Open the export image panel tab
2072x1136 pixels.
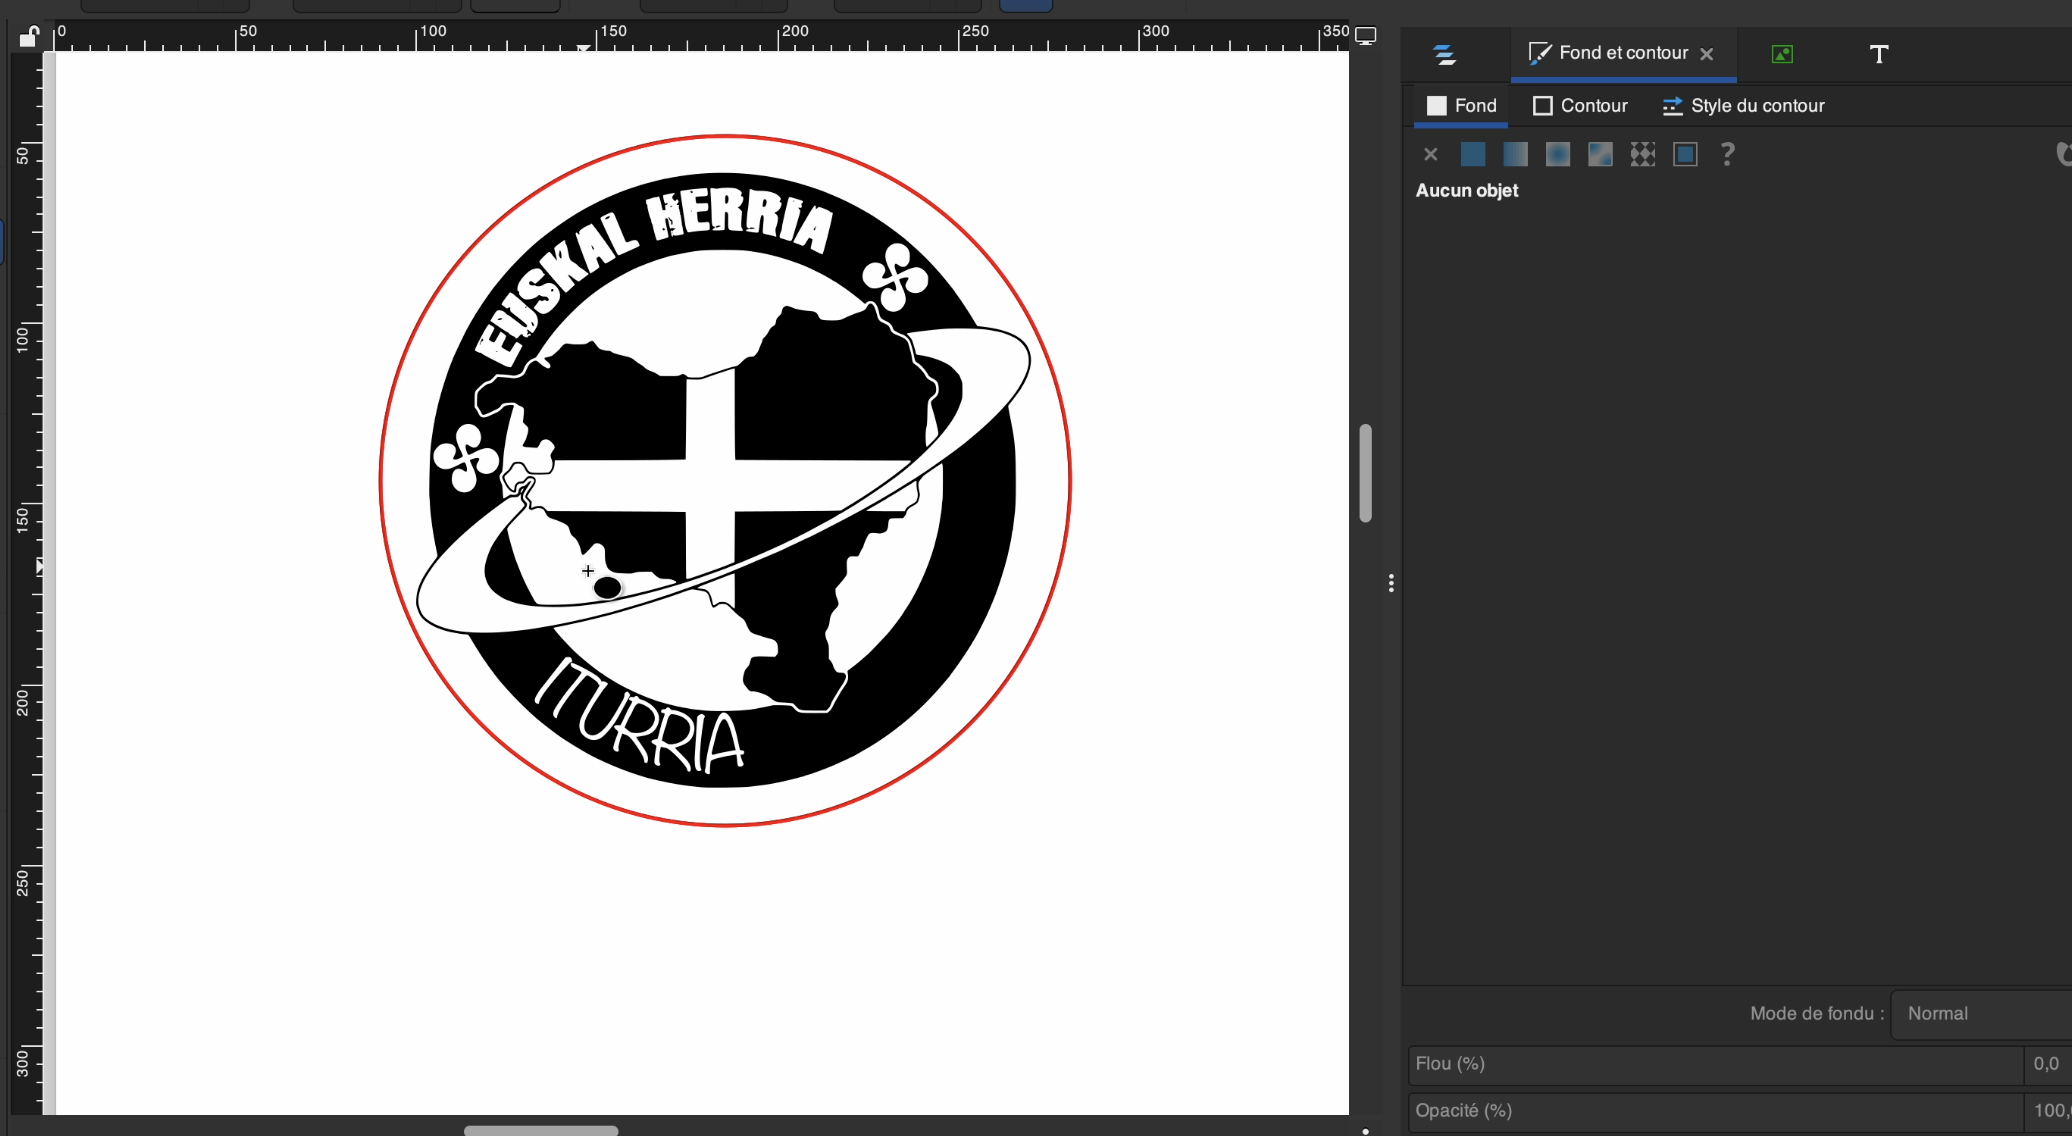(x=1782, y=55)
